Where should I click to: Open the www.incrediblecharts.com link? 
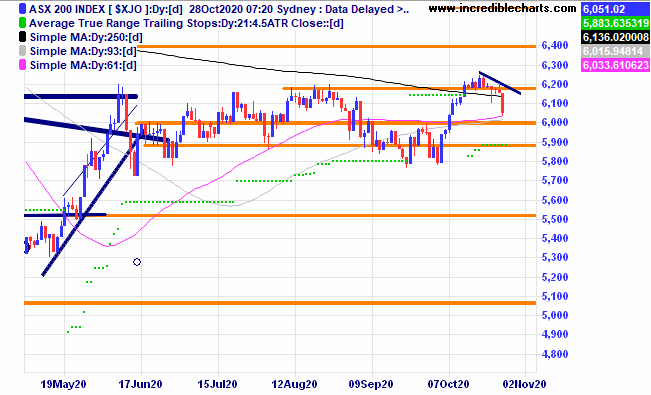click(502, 8)
